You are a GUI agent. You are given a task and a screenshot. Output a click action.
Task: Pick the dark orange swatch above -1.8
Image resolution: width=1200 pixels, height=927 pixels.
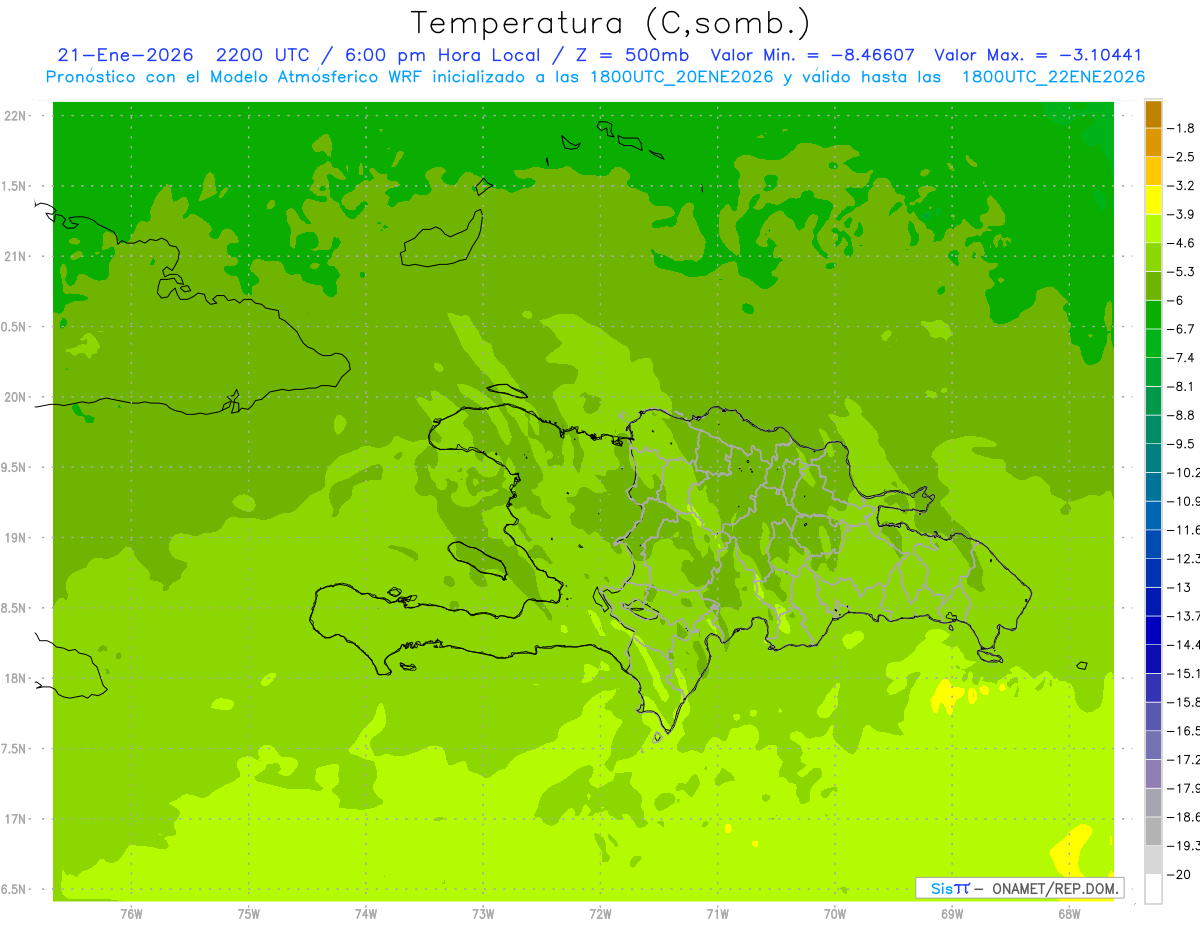[1153, 114]
